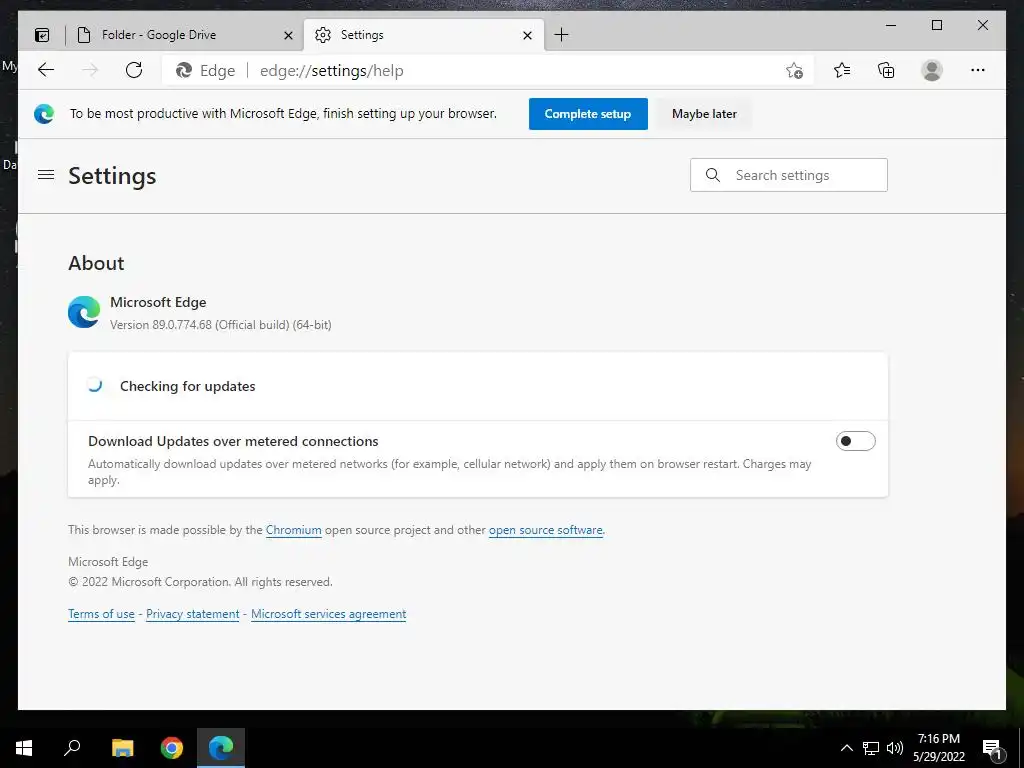1024x768 pixels.
Task: Click the Version 89.0.774.68 text
Action: pyautogui.click(x=220, y=325)
